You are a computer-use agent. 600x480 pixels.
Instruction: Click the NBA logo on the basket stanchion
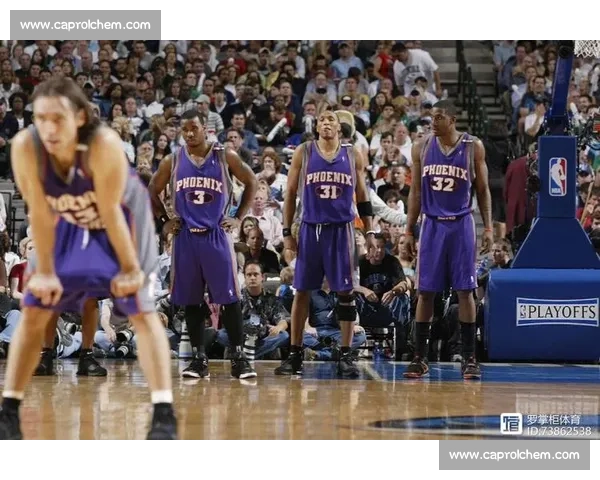[x=557, y=177]
